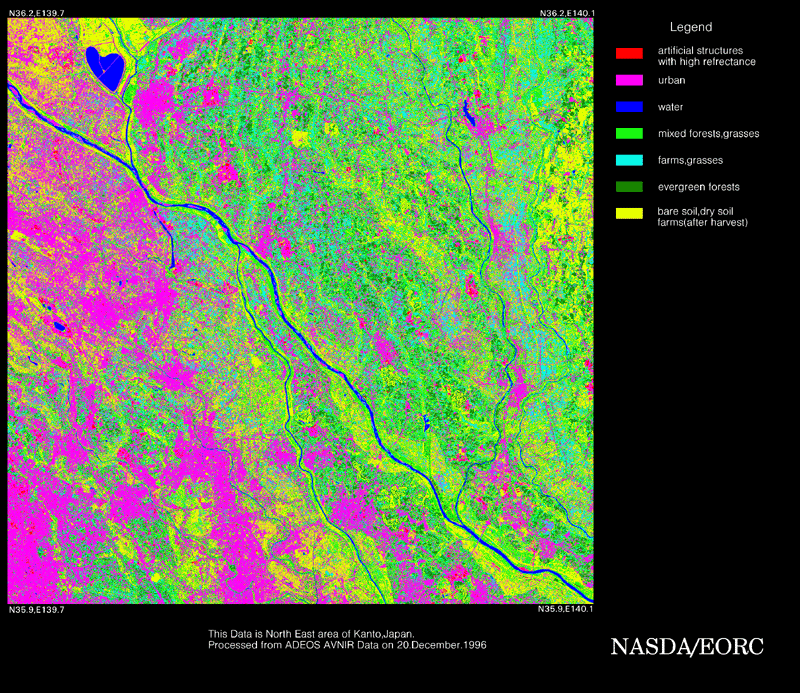This screenshot has height=693, width=800.
Task: Click the 'farms,grasses' legend label
Action: 690,160
